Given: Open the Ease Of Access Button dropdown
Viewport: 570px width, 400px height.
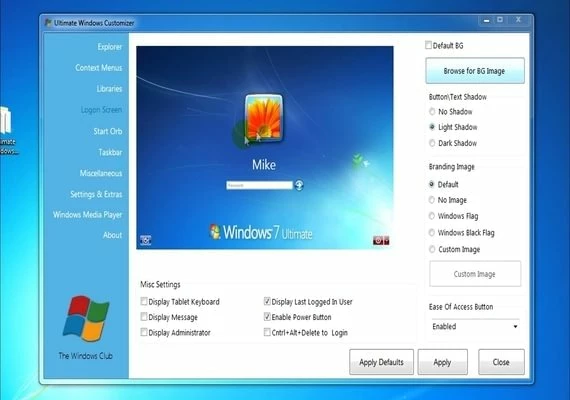Looking at the screenshot, I should click(475, 326).
